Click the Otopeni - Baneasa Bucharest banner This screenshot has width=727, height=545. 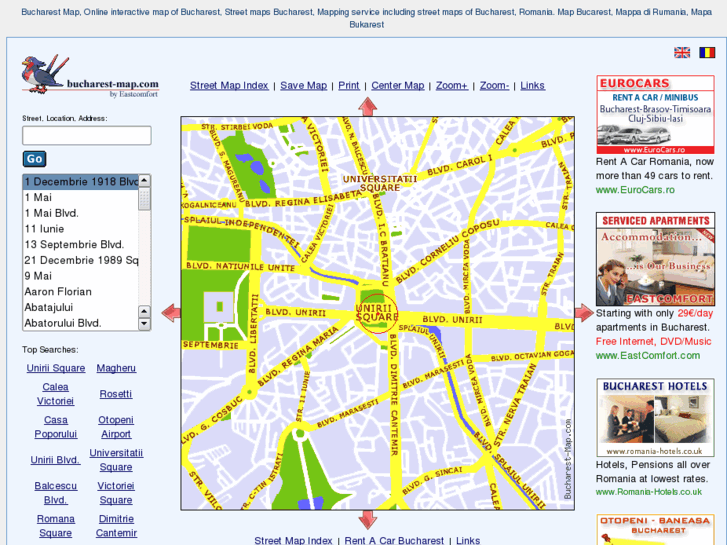[655, 529]
